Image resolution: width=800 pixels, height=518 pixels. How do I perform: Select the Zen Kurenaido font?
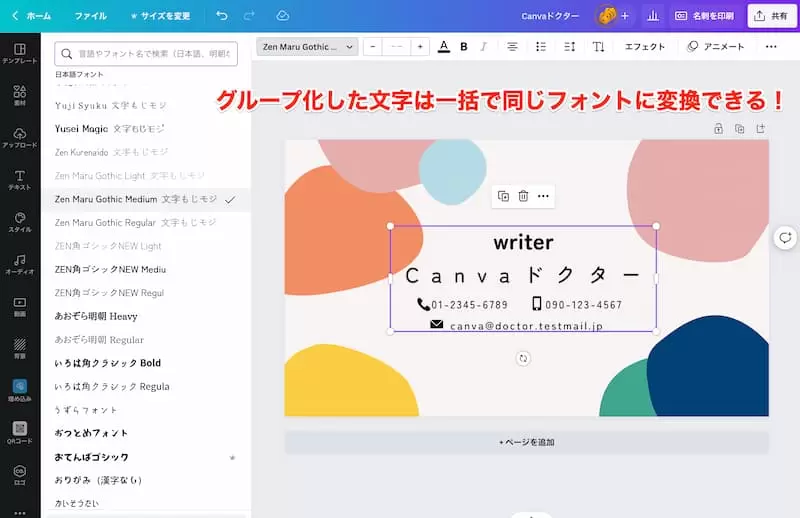145,153
